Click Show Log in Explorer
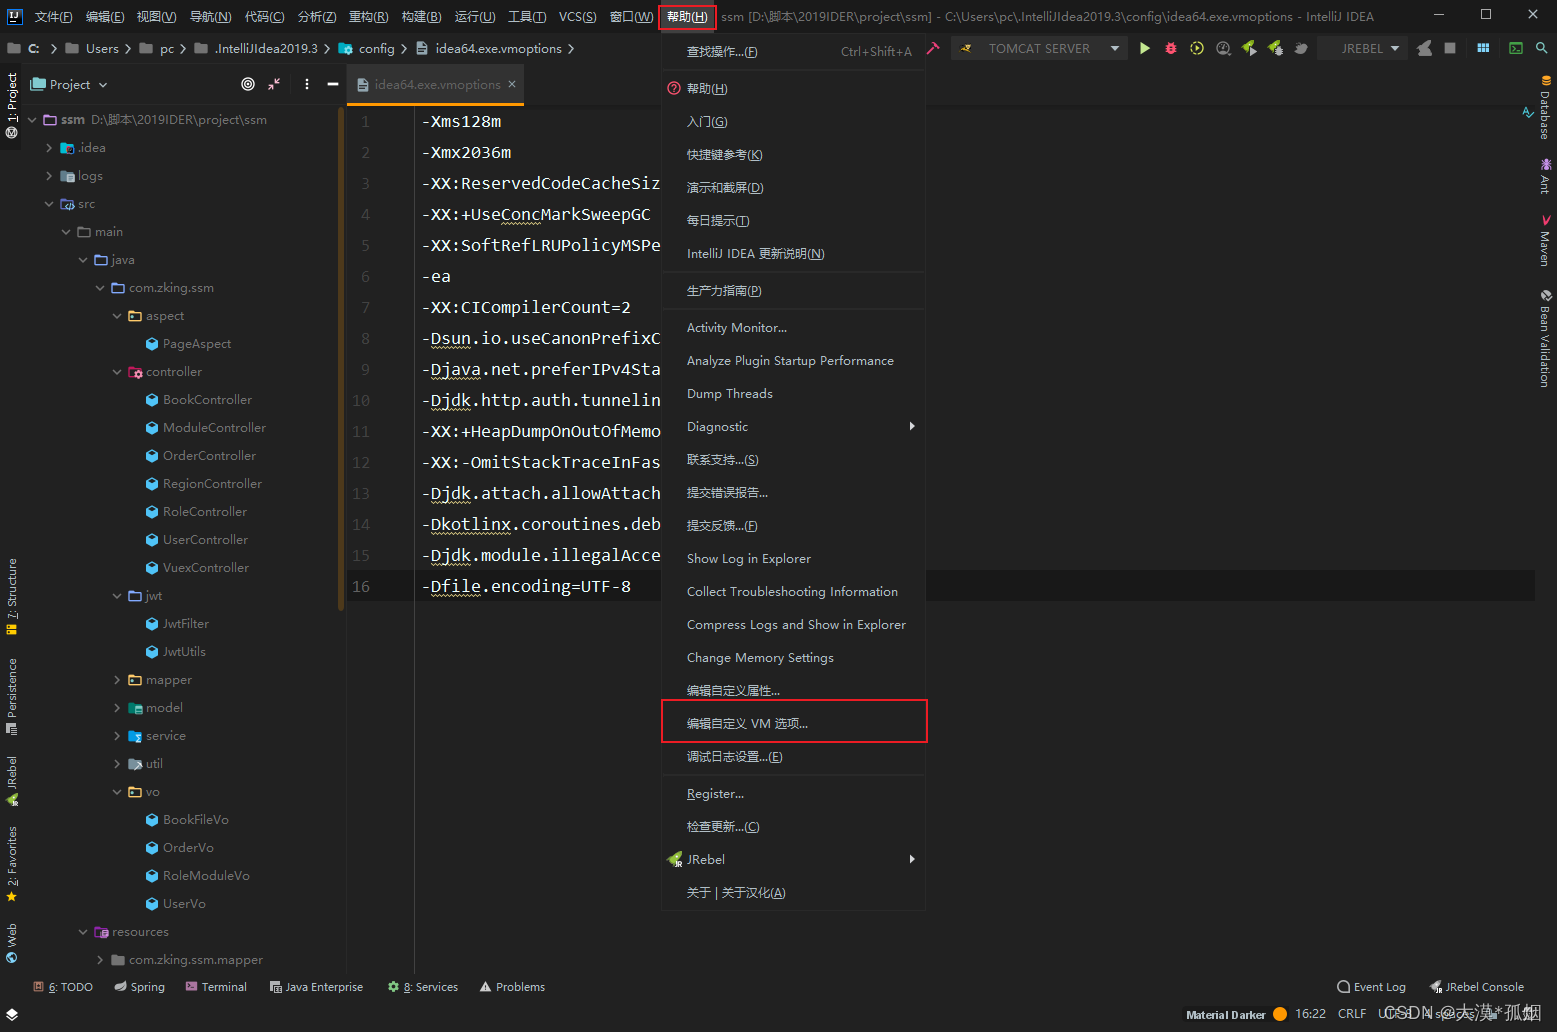Image resolution: width=1557 pixels, height=1032 pixels. 793,559
